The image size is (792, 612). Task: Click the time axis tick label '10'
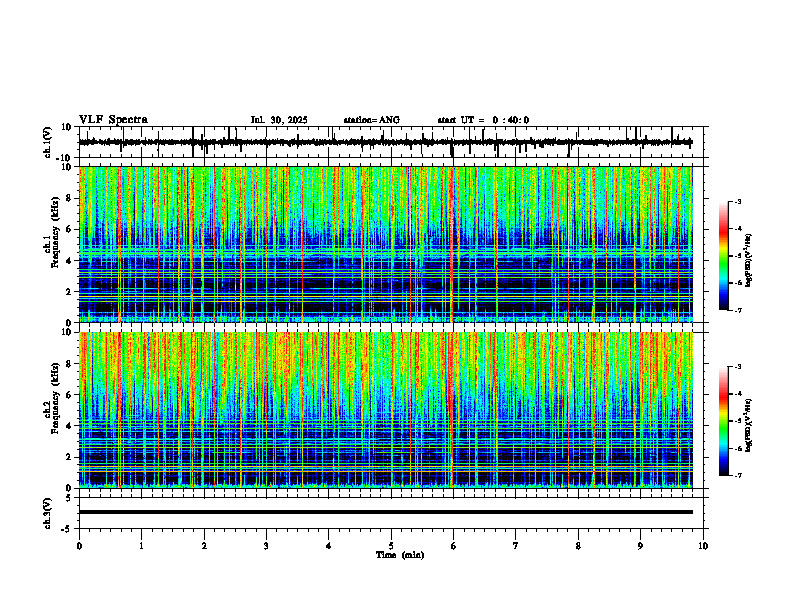click(703, 546)
